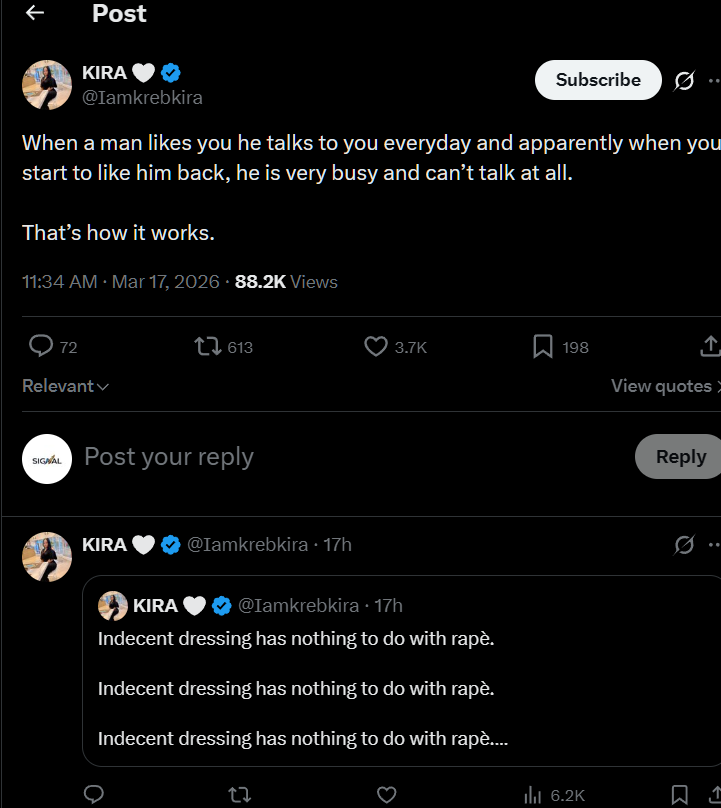
Task: Comment on the lower reply post
Action: pyautogui.click(x=94, y=794)
